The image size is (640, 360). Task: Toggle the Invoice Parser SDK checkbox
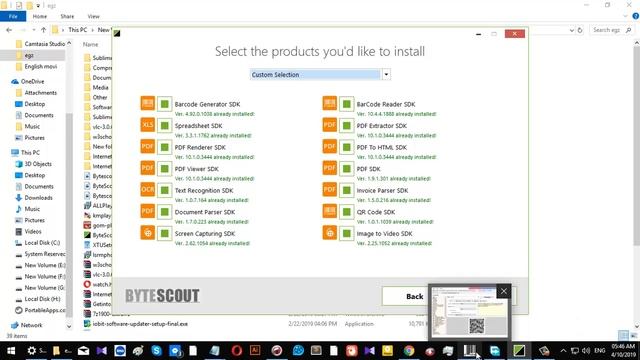click(x=347, y=191)
